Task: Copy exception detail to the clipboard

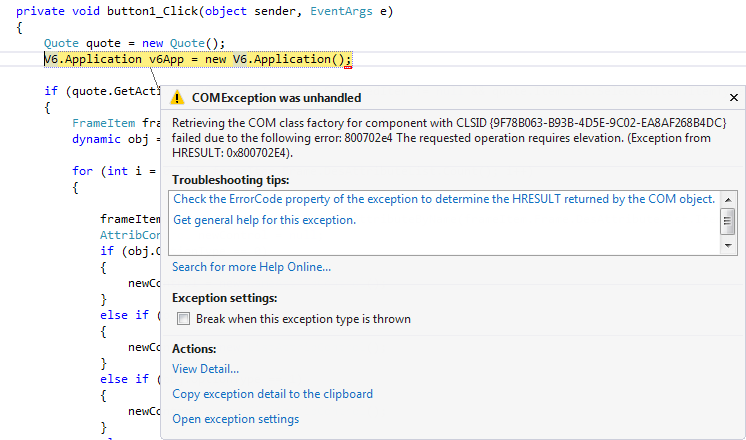Action: tap(273, 394)
